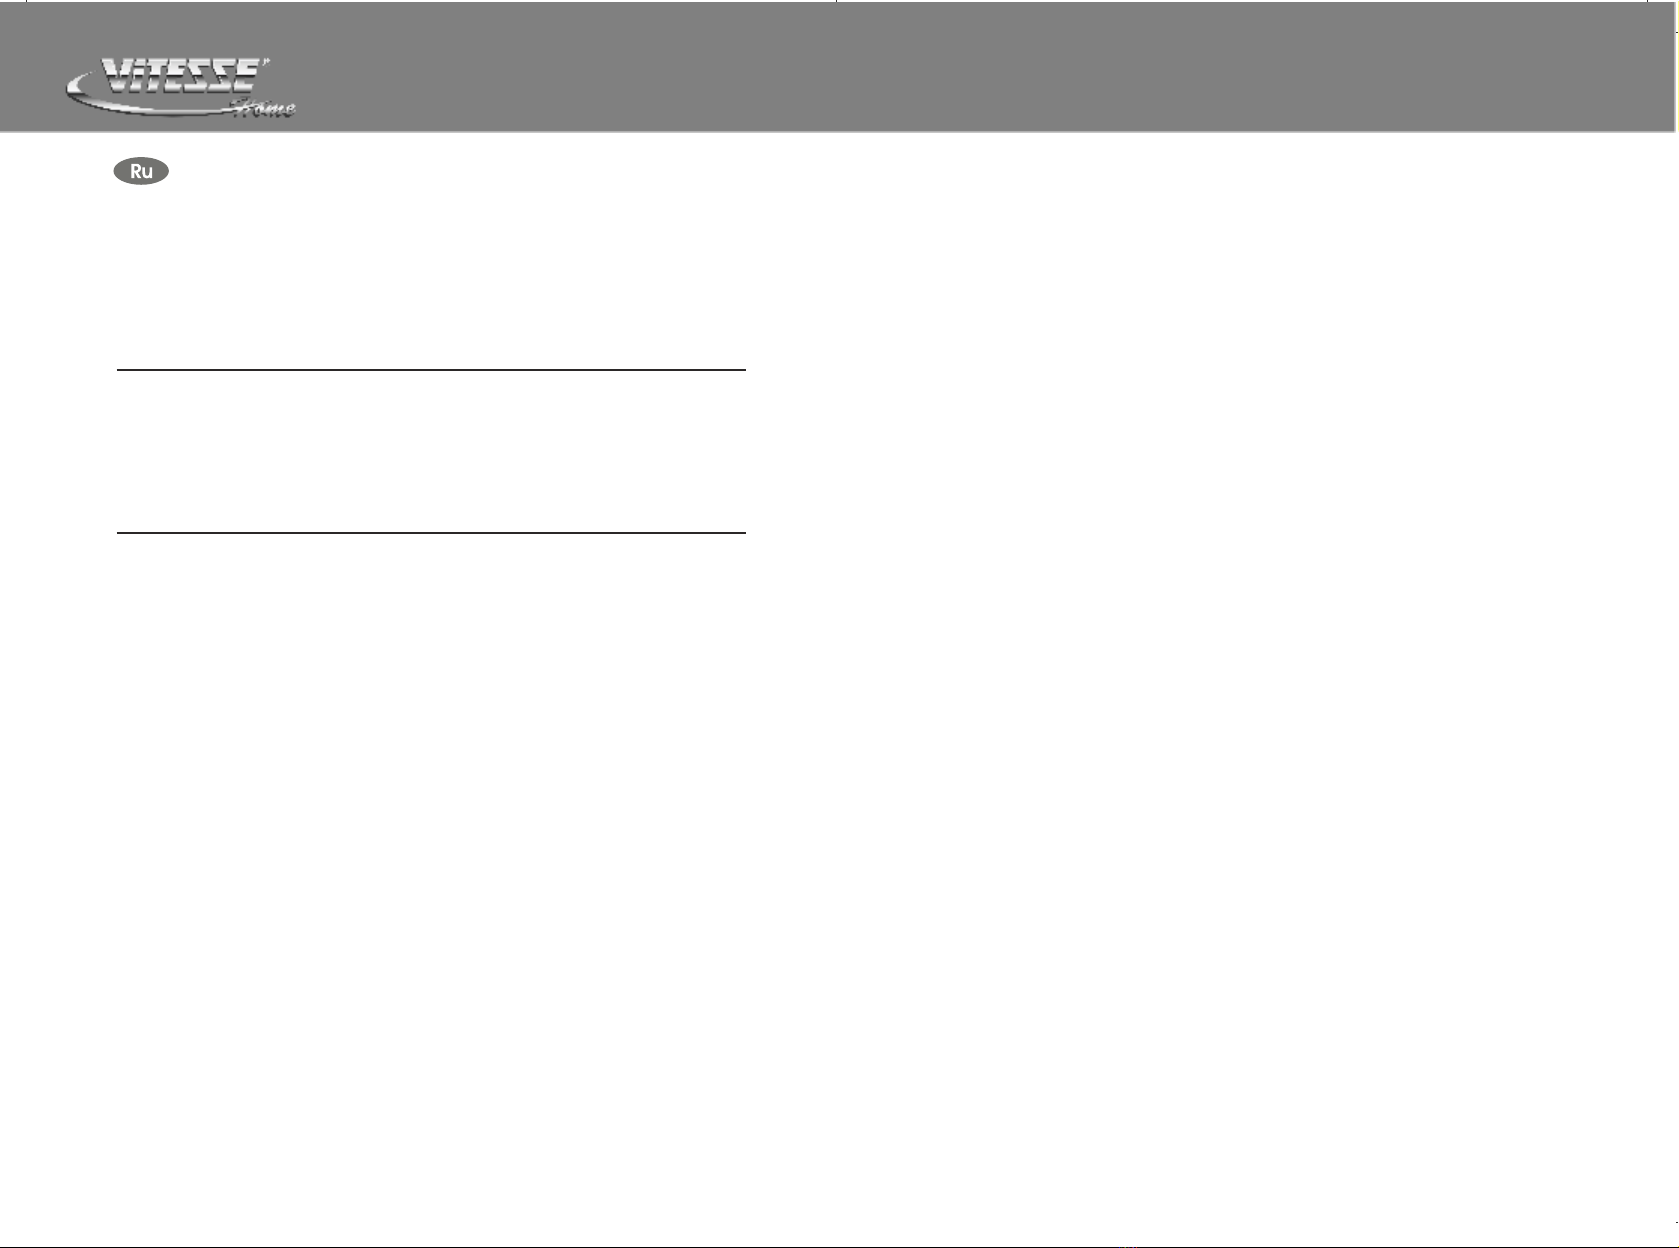This screenshot has height=1248, width=1679.
Task: Click blank area between the two divider lines
Action: tap(432, 452)
